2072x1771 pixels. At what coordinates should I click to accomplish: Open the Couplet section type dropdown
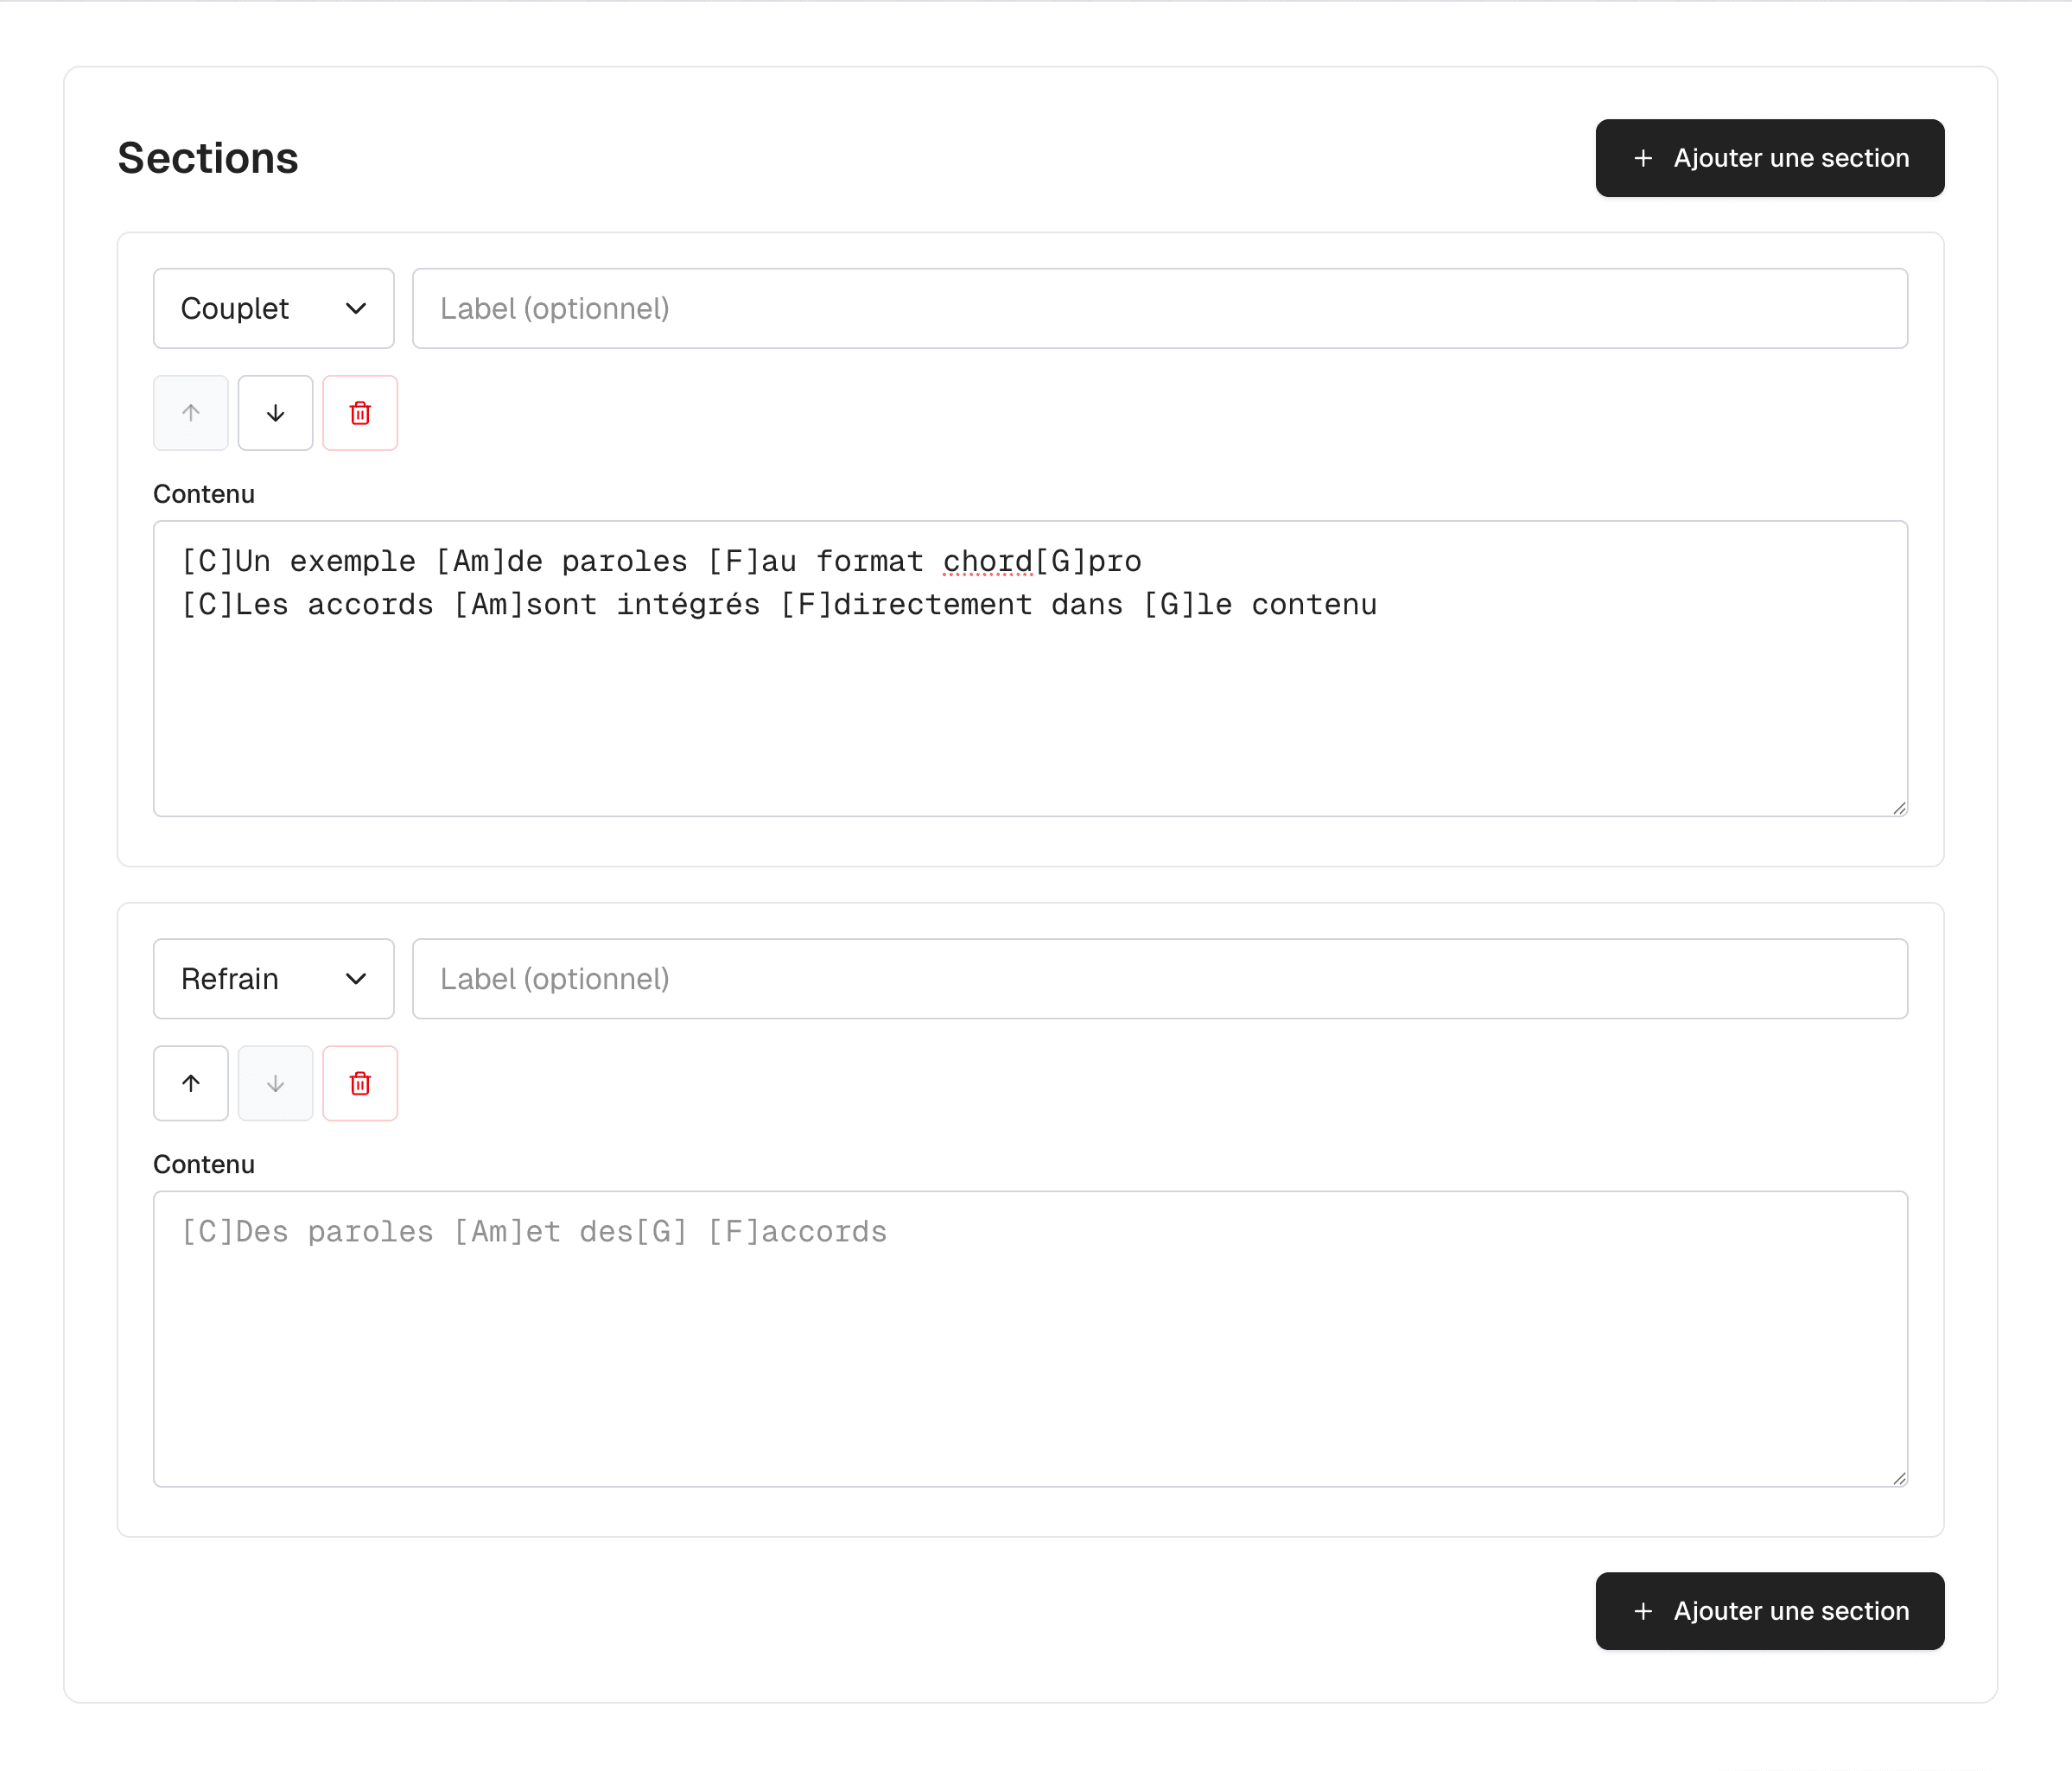[272, 308]
